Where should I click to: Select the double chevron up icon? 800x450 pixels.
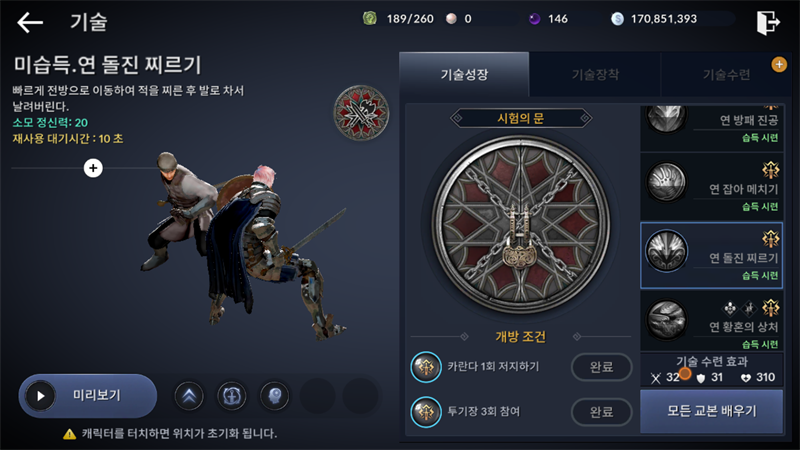189,396
